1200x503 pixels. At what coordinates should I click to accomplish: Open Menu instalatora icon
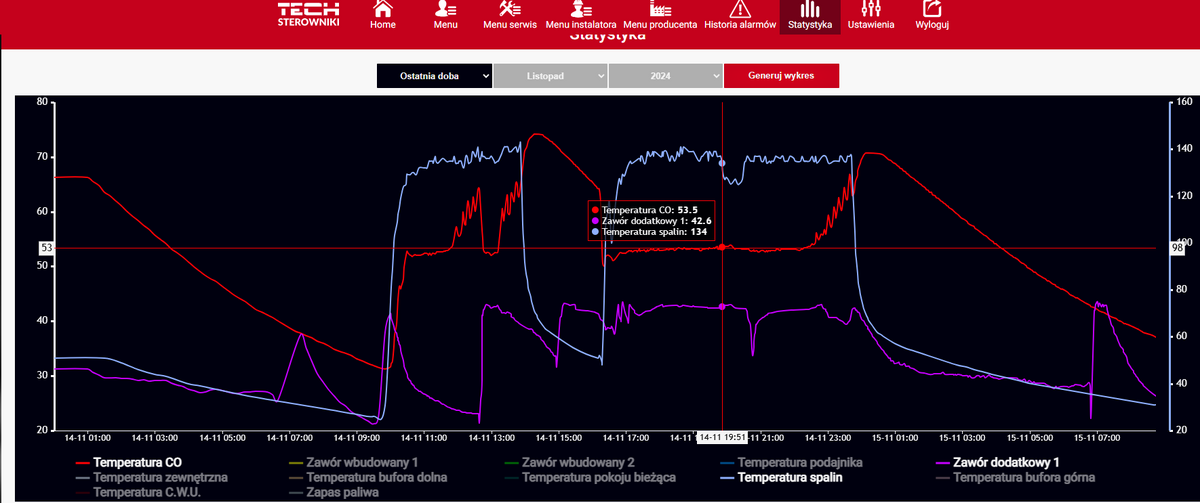click(581, 9)
